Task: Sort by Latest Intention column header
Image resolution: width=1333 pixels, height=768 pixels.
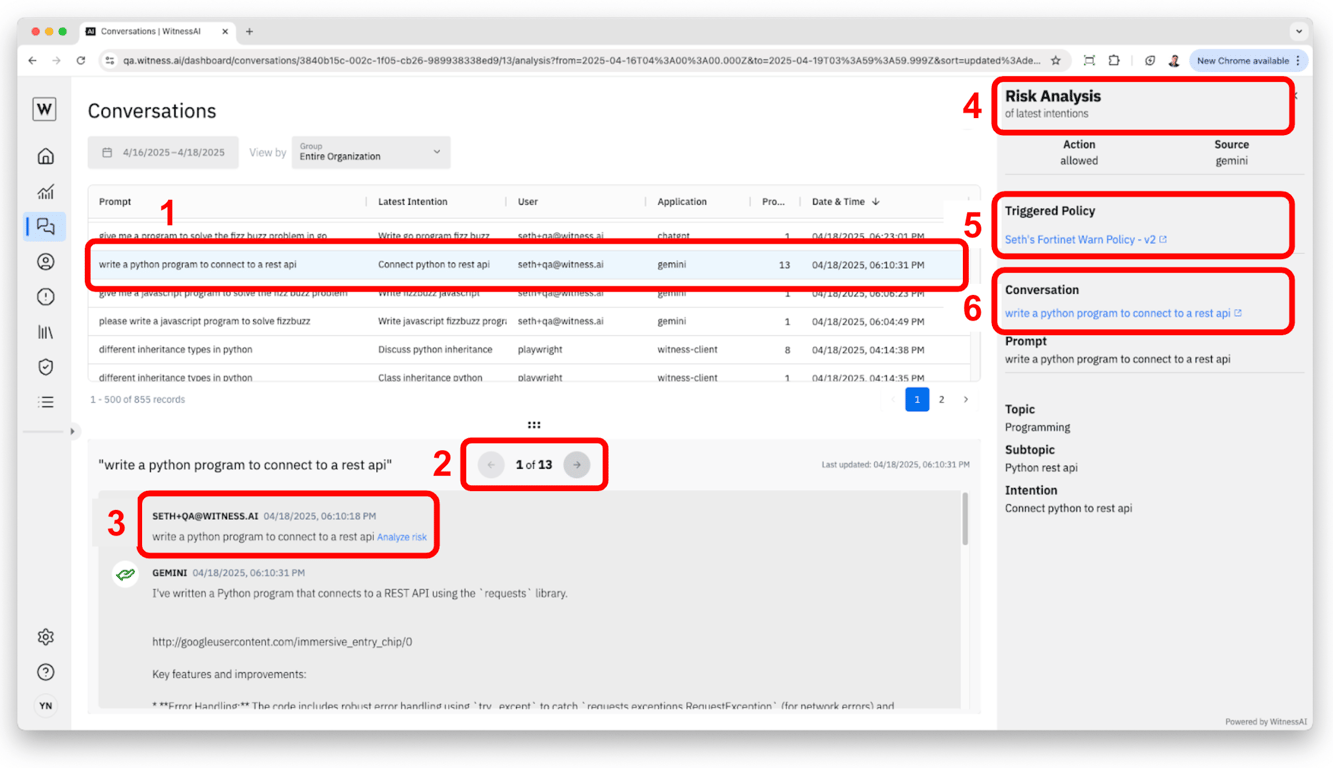Action: coord(412,202)
